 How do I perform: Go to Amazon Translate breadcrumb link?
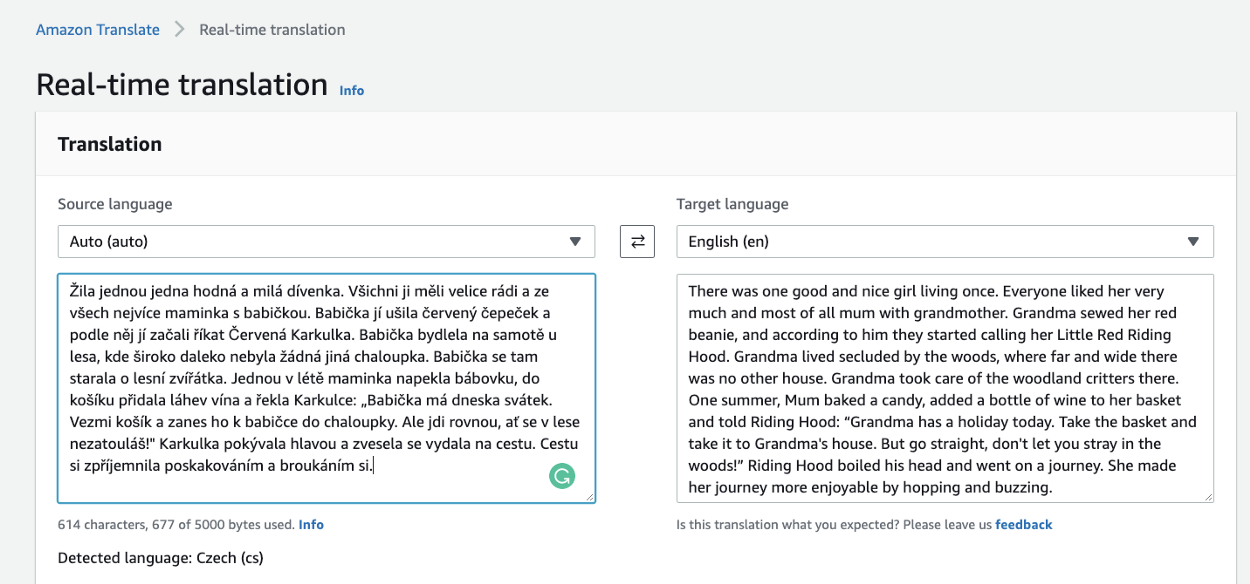pos(98,29)
